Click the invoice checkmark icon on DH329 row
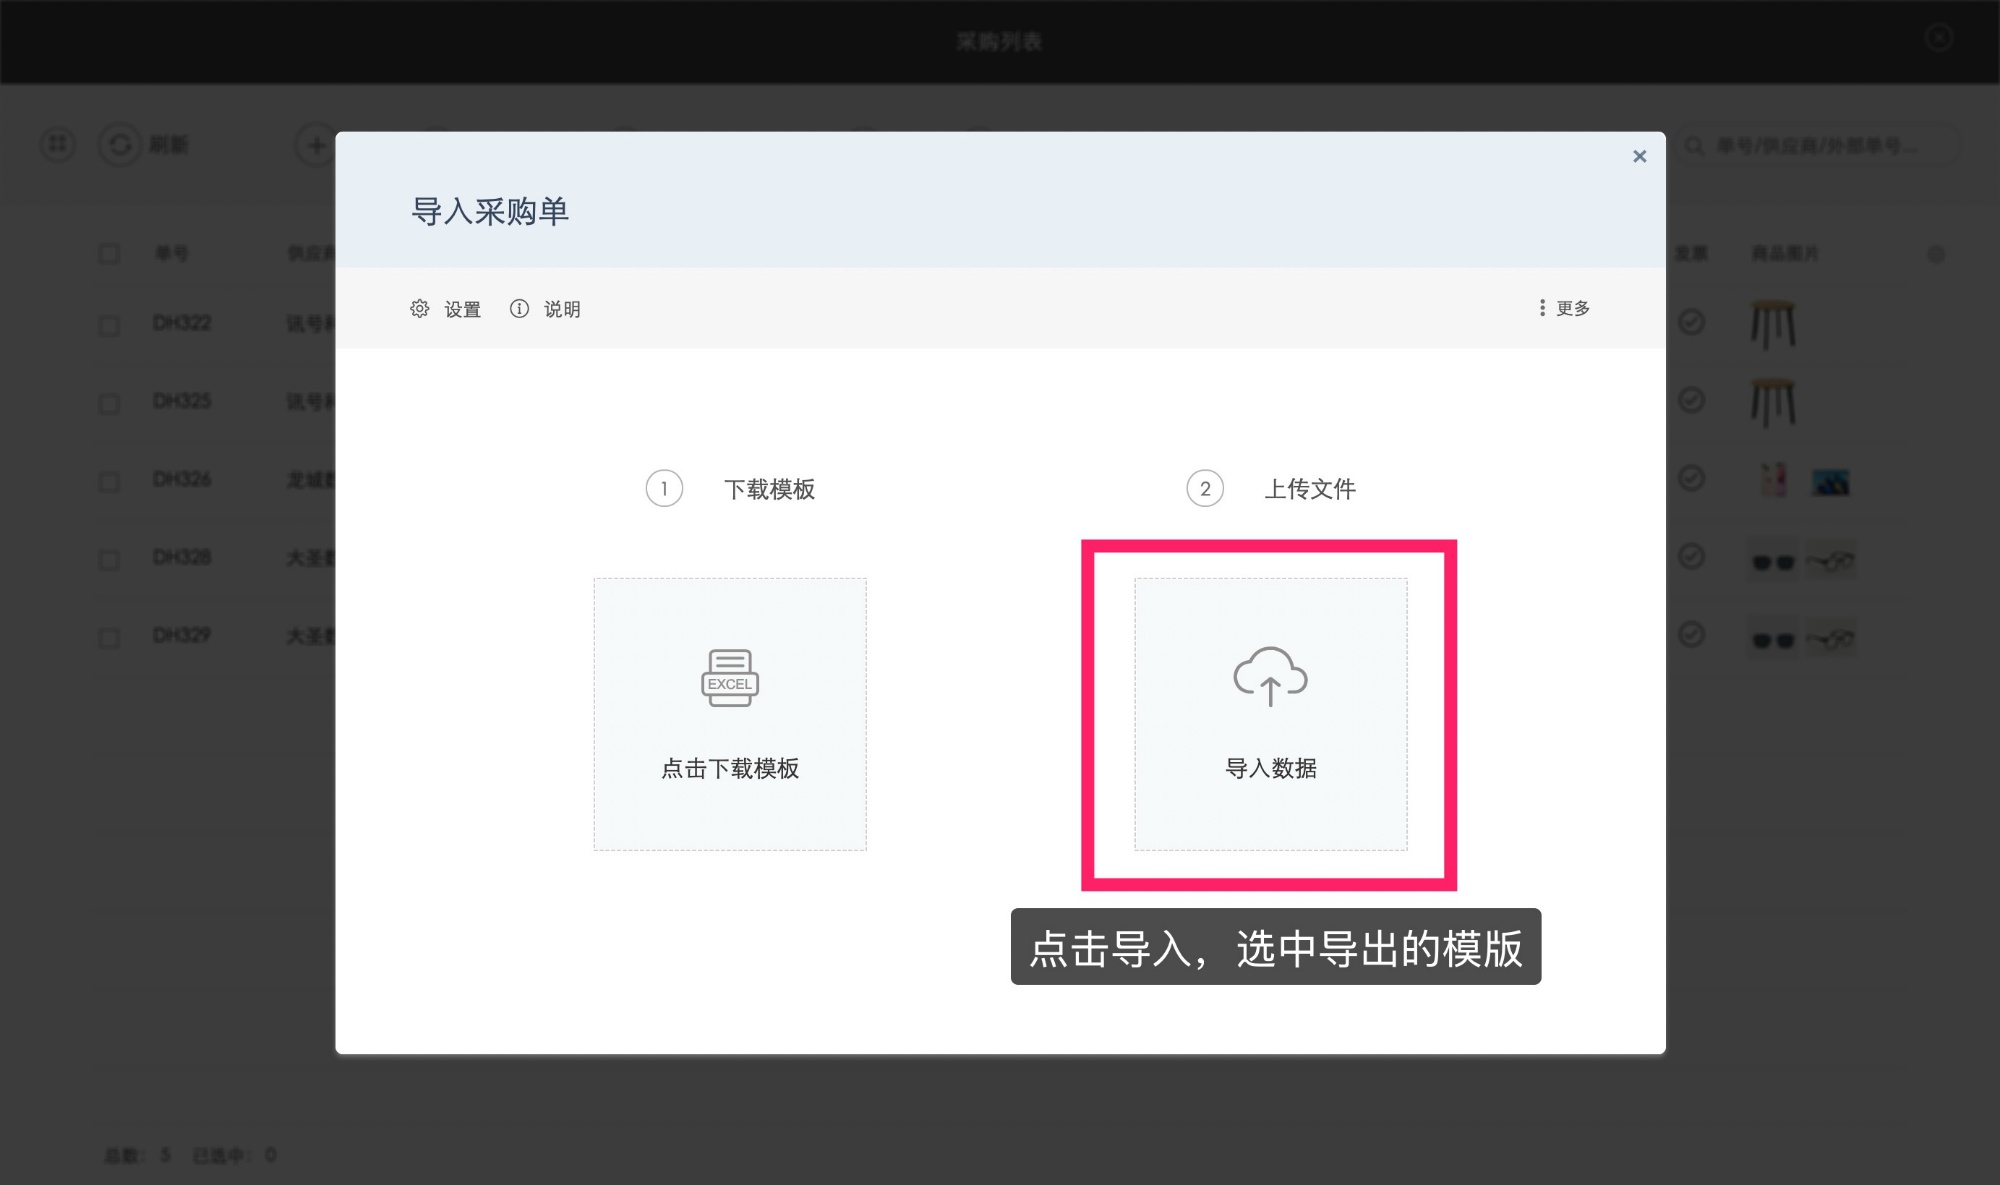The image size is (2000, 1185). (1692, 634)
